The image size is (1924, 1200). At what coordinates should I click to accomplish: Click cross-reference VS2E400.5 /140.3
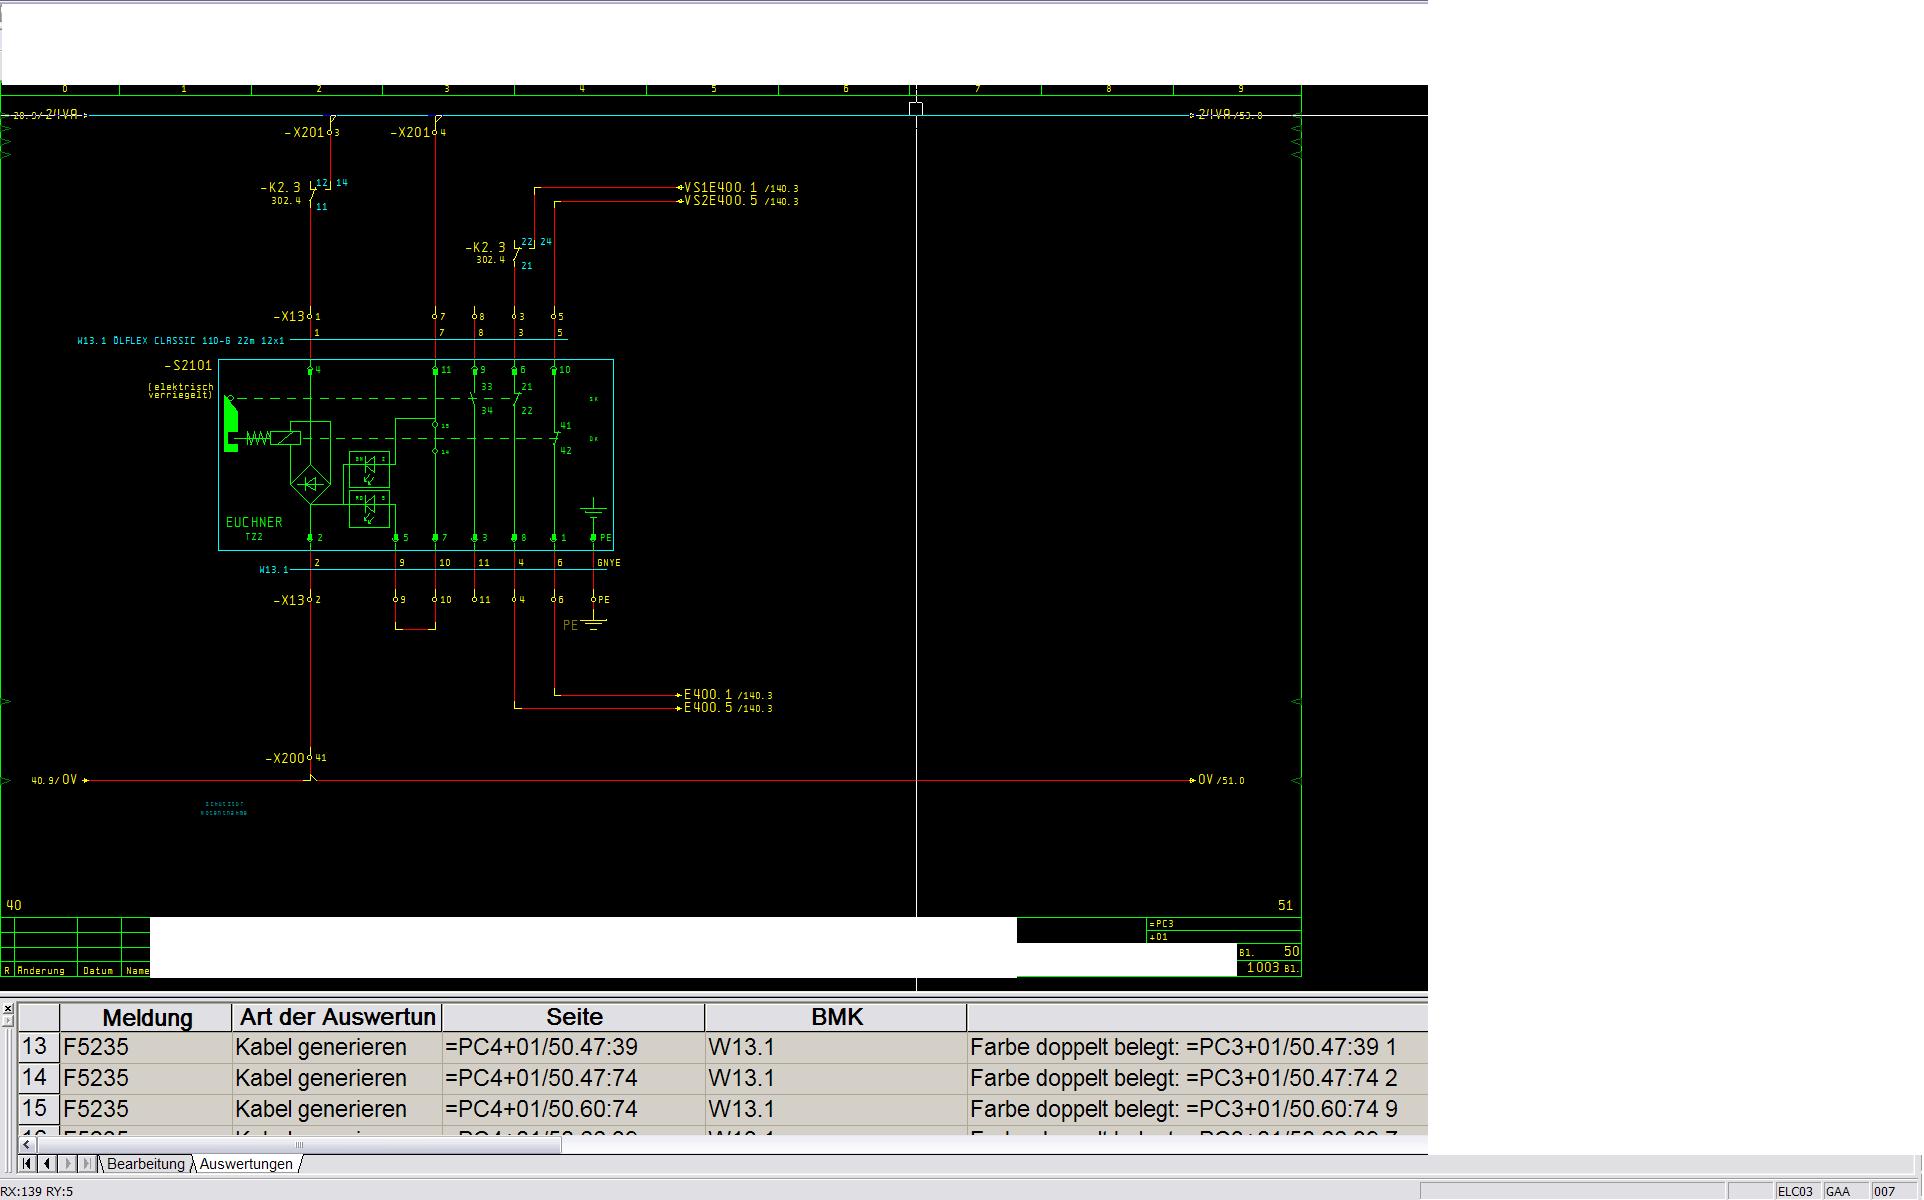point(741,201)
